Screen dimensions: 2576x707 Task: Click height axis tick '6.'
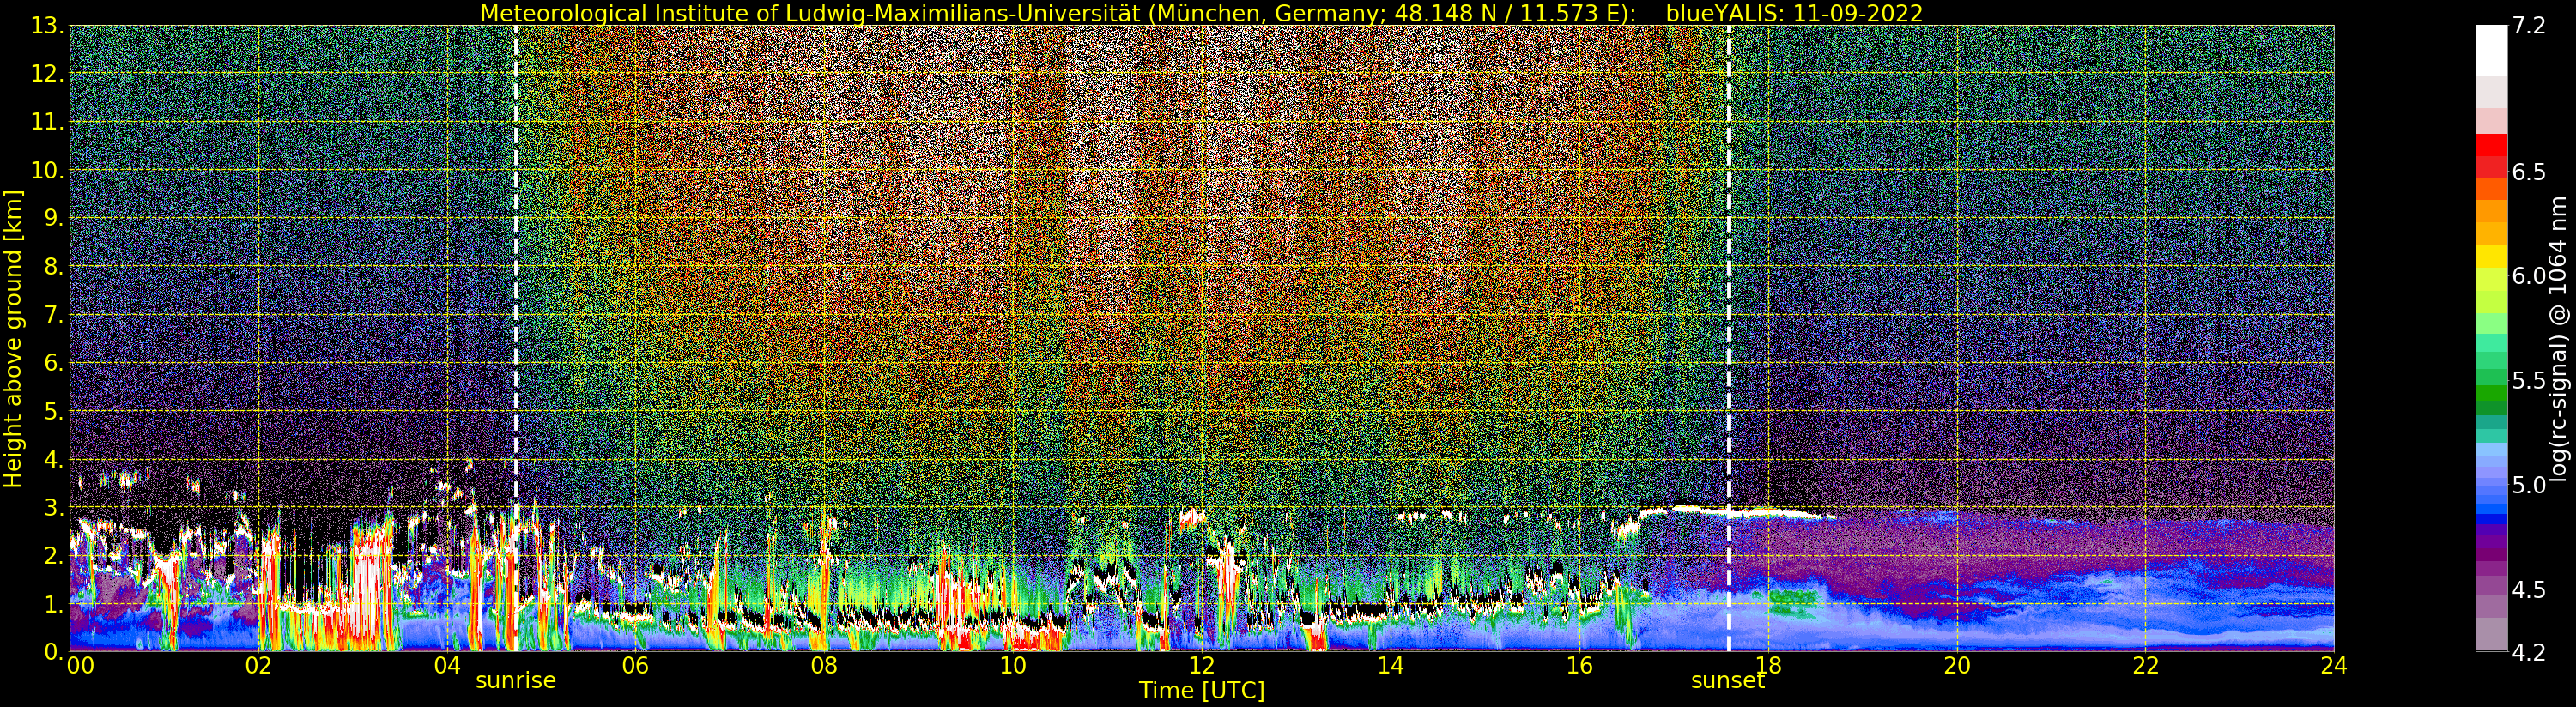tap(54, 363)
